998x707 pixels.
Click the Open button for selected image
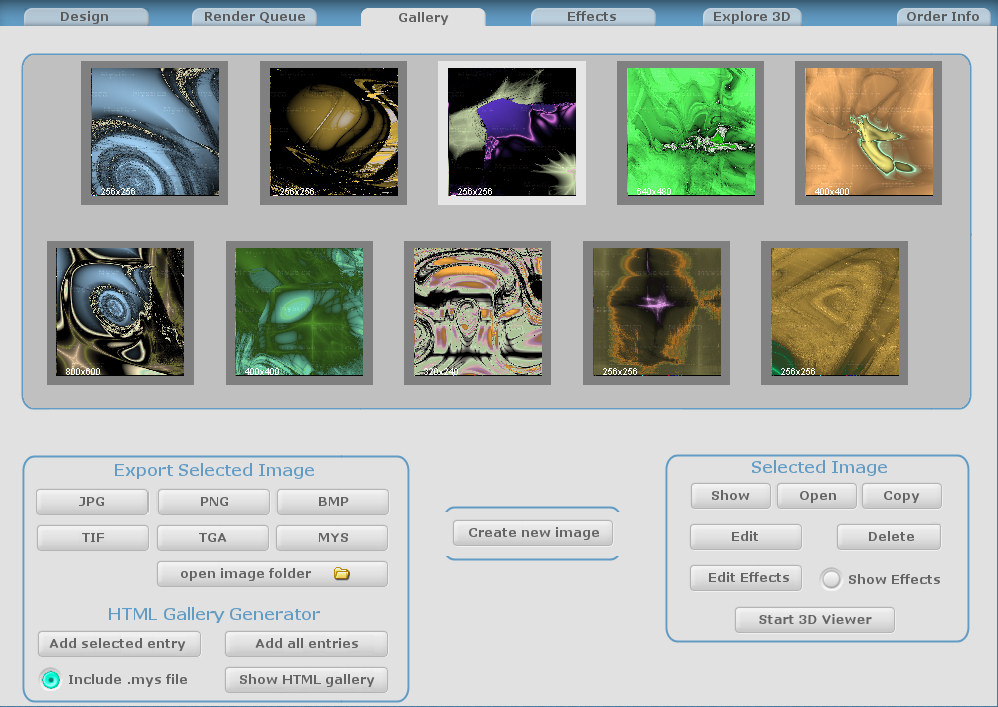(817, 496)
